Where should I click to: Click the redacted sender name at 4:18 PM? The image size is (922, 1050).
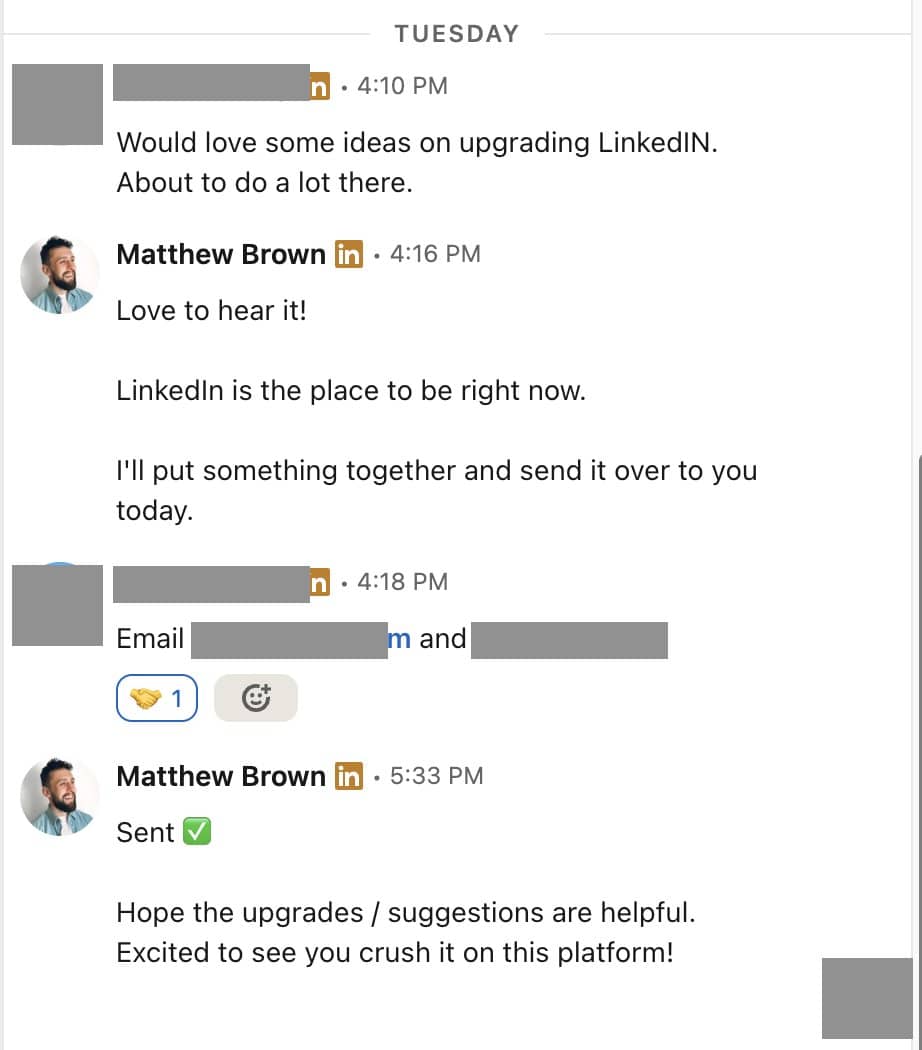coord(211,582)
